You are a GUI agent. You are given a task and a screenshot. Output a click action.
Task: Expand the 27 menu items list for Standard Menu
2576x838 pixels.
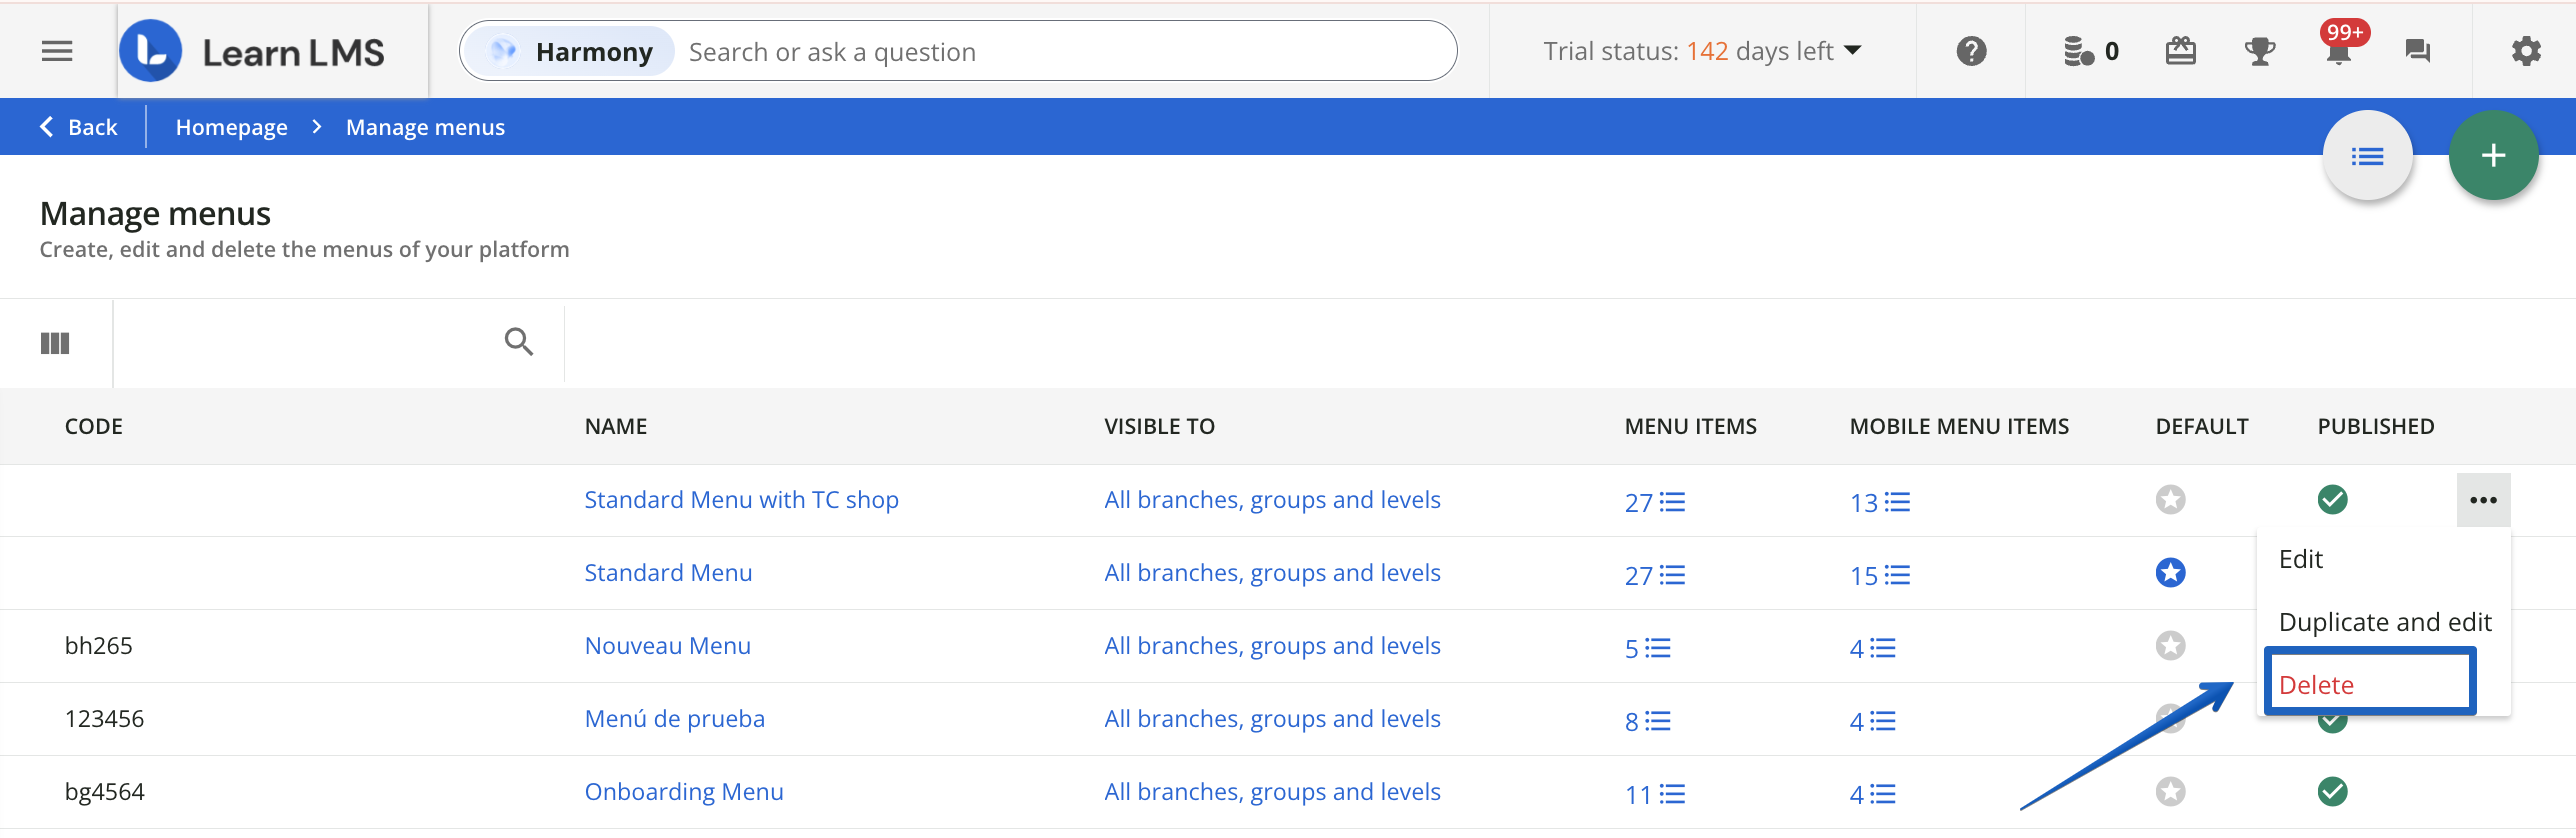1654,575
